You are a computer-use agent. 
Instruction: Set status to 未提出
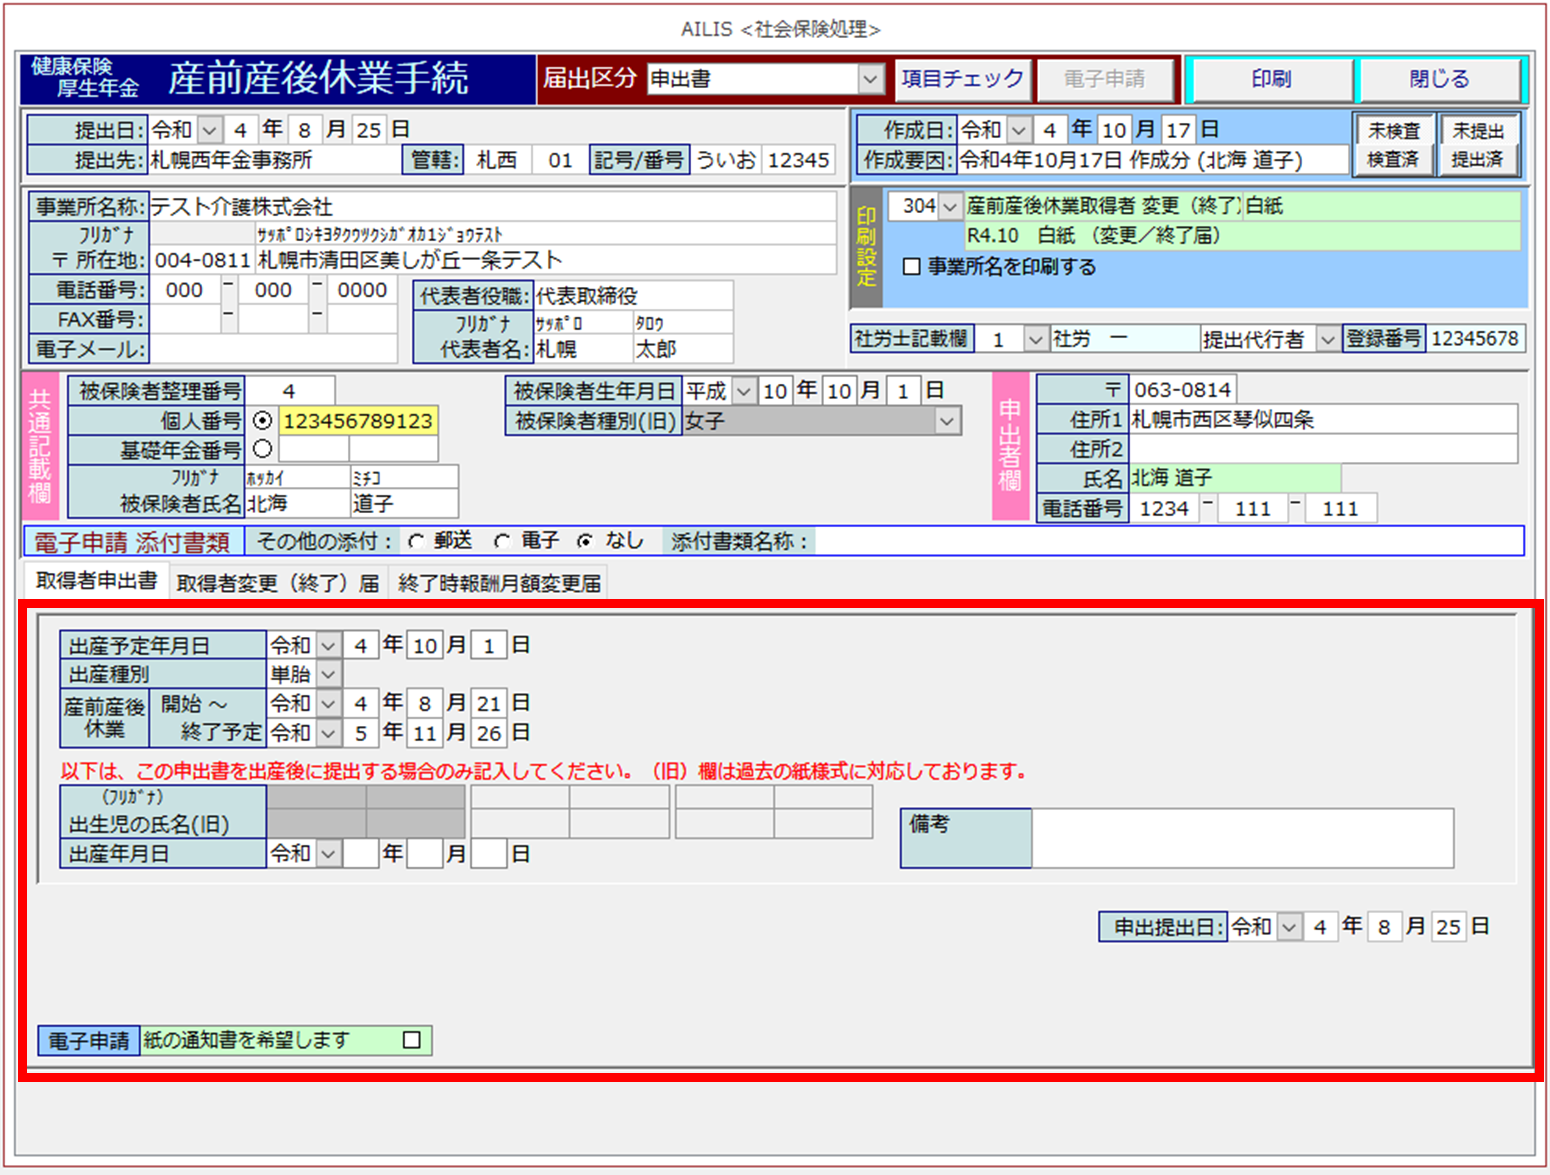click(x=1477, y=131)
